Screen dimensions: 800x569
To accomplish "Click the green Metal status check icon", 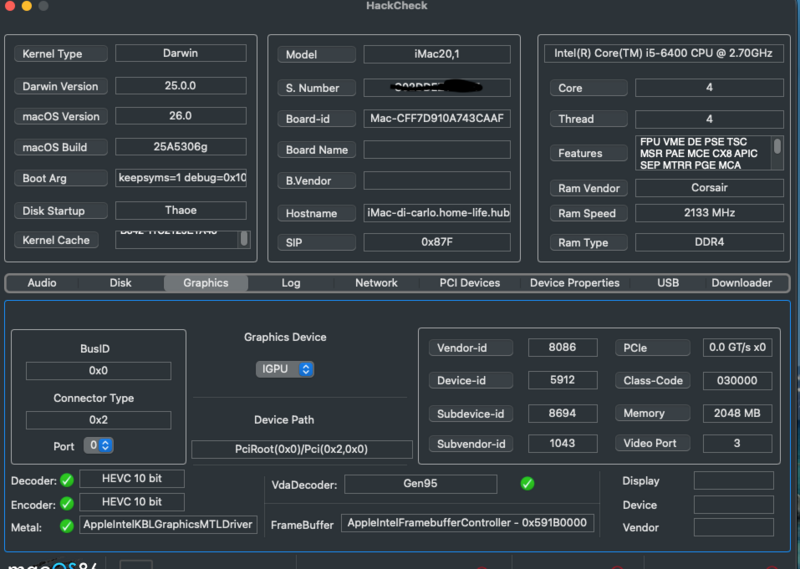I will click(x=67, y=526).
